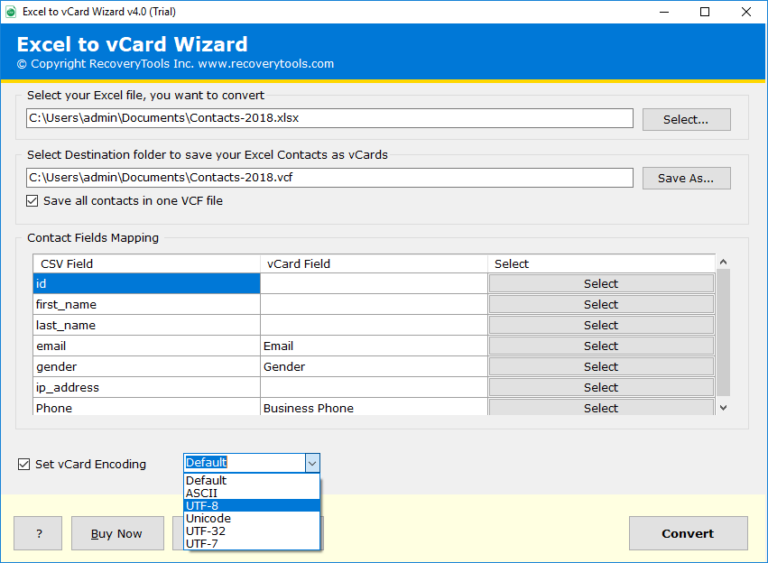Click the CSV Field column header
This screenshot has height=563, width=768.
click(146, 264)
